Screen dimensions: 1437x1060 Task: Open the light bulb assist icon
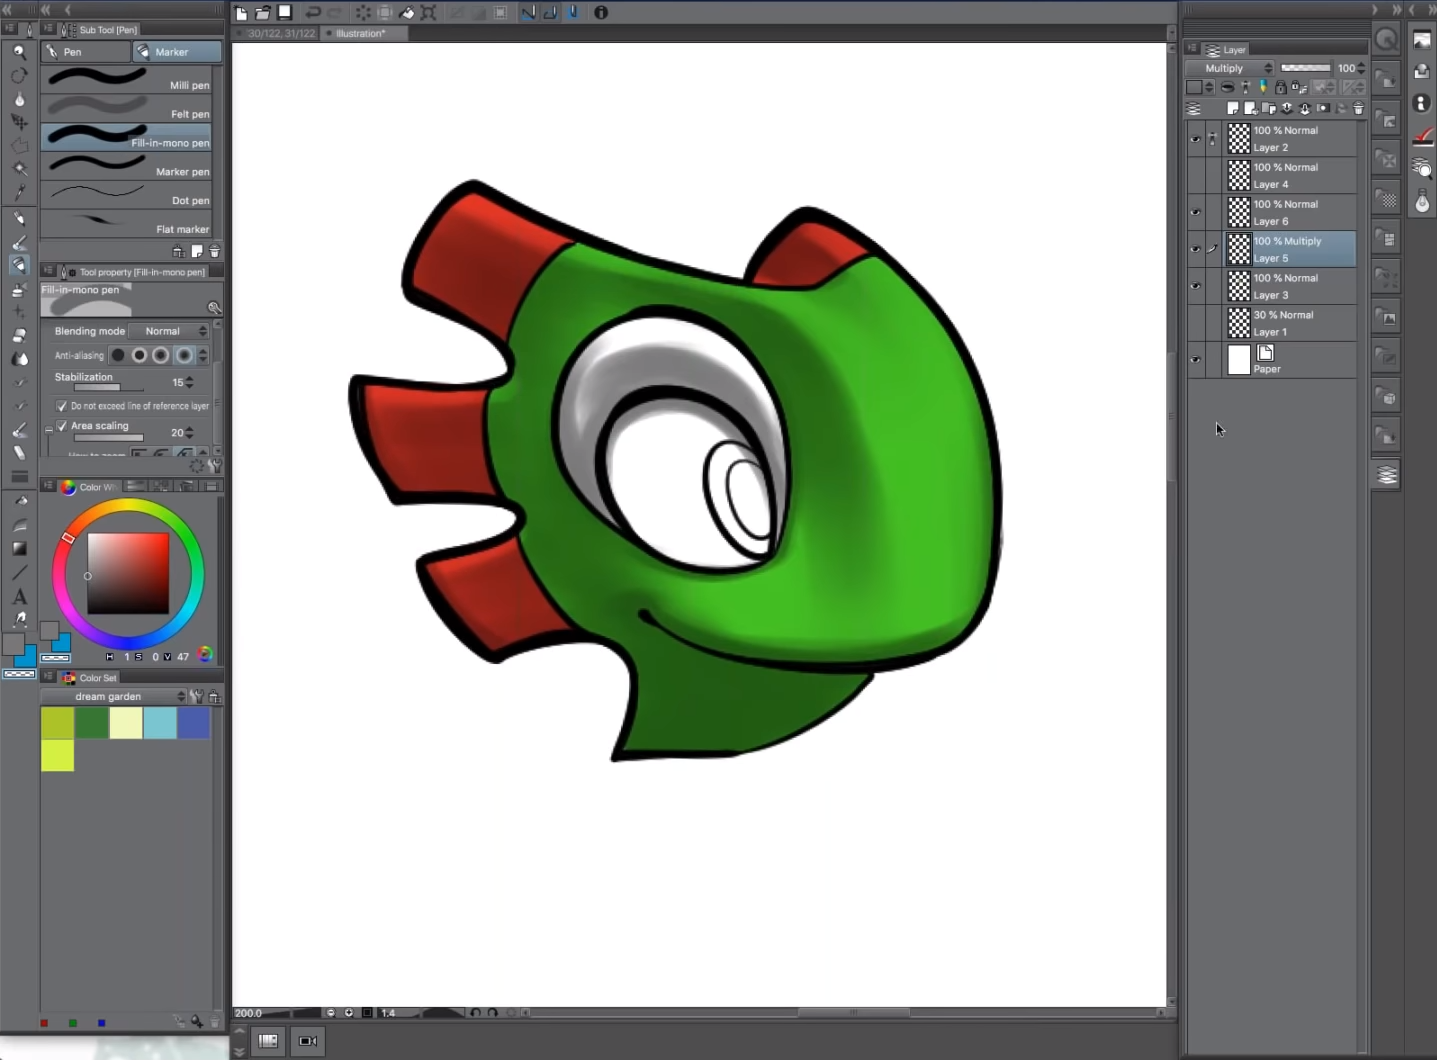pyautogui.click(x=1422, y=203)
